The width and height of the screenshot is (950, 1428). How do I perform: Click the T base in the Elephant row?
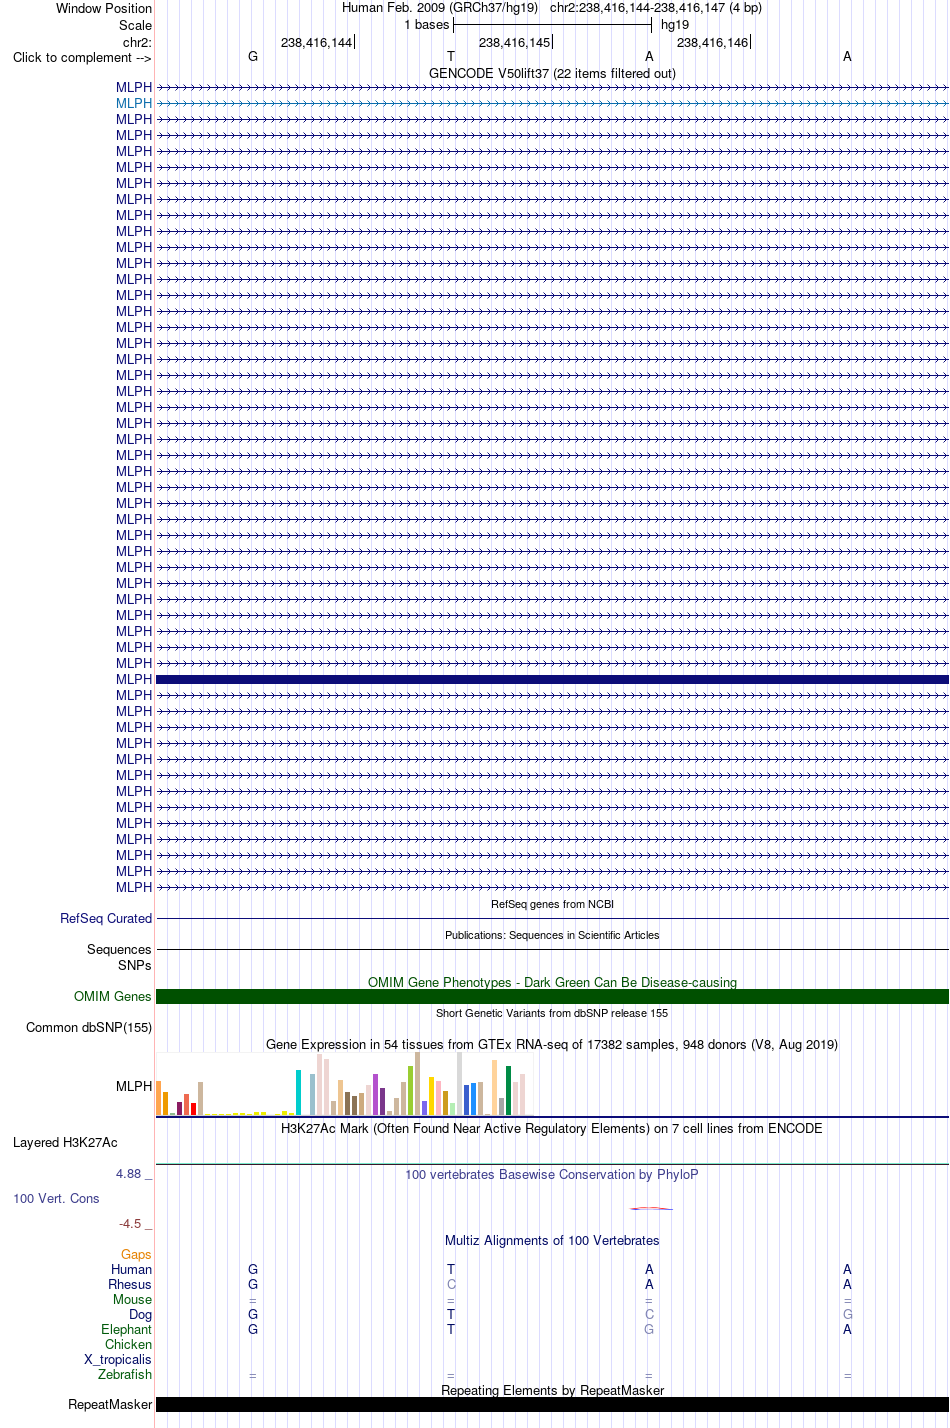click(451, 1329)
